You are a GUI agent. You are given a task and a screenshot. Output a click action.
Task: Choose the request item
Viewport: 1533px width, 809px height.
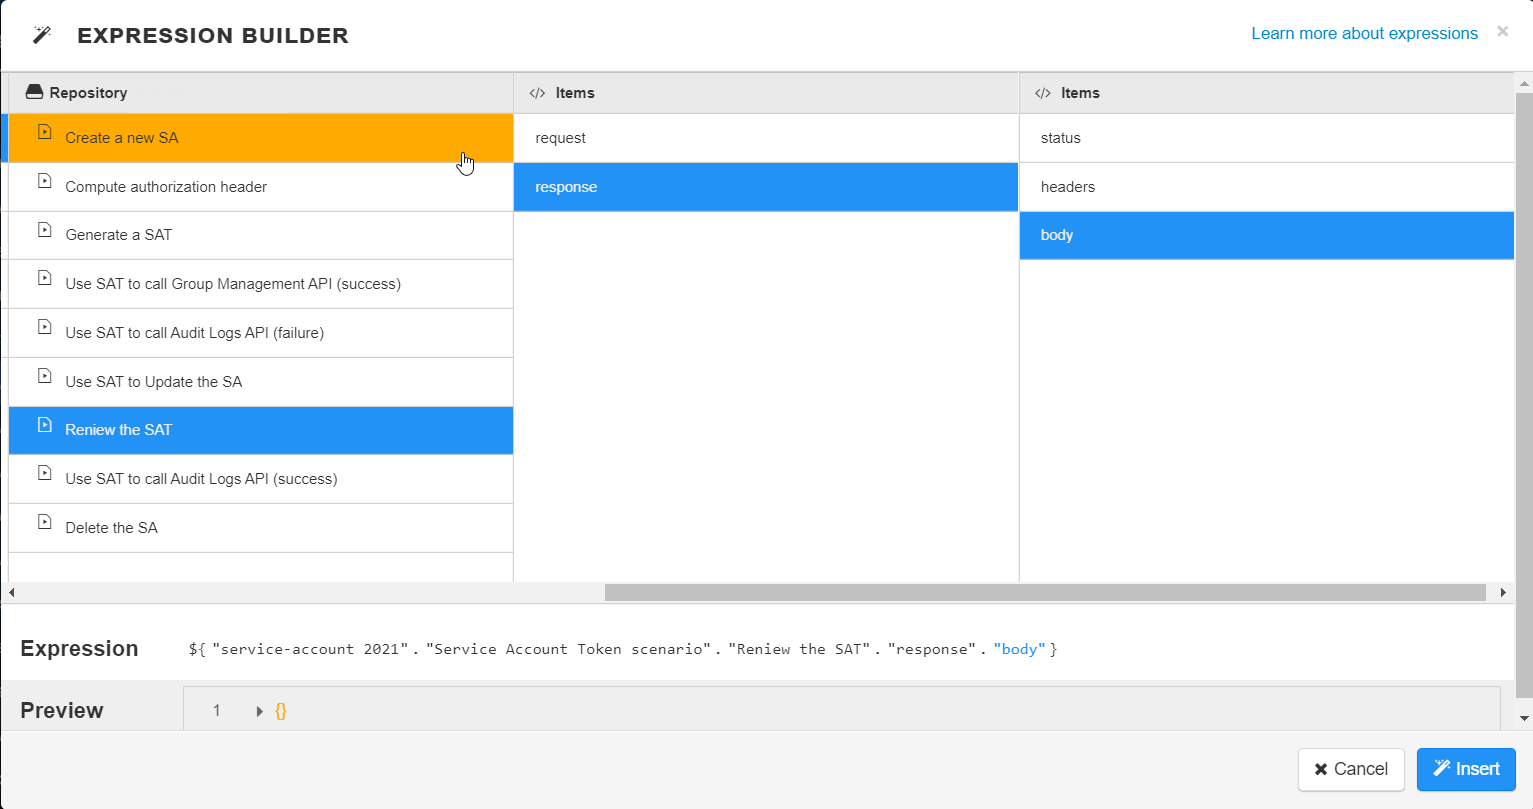pos(766,138)
